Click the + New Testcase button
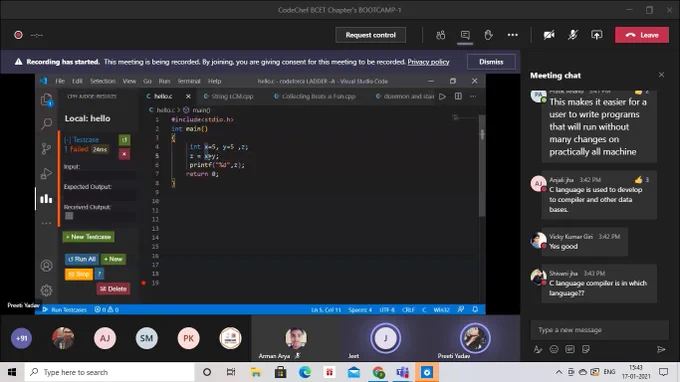 coord(88,237)
